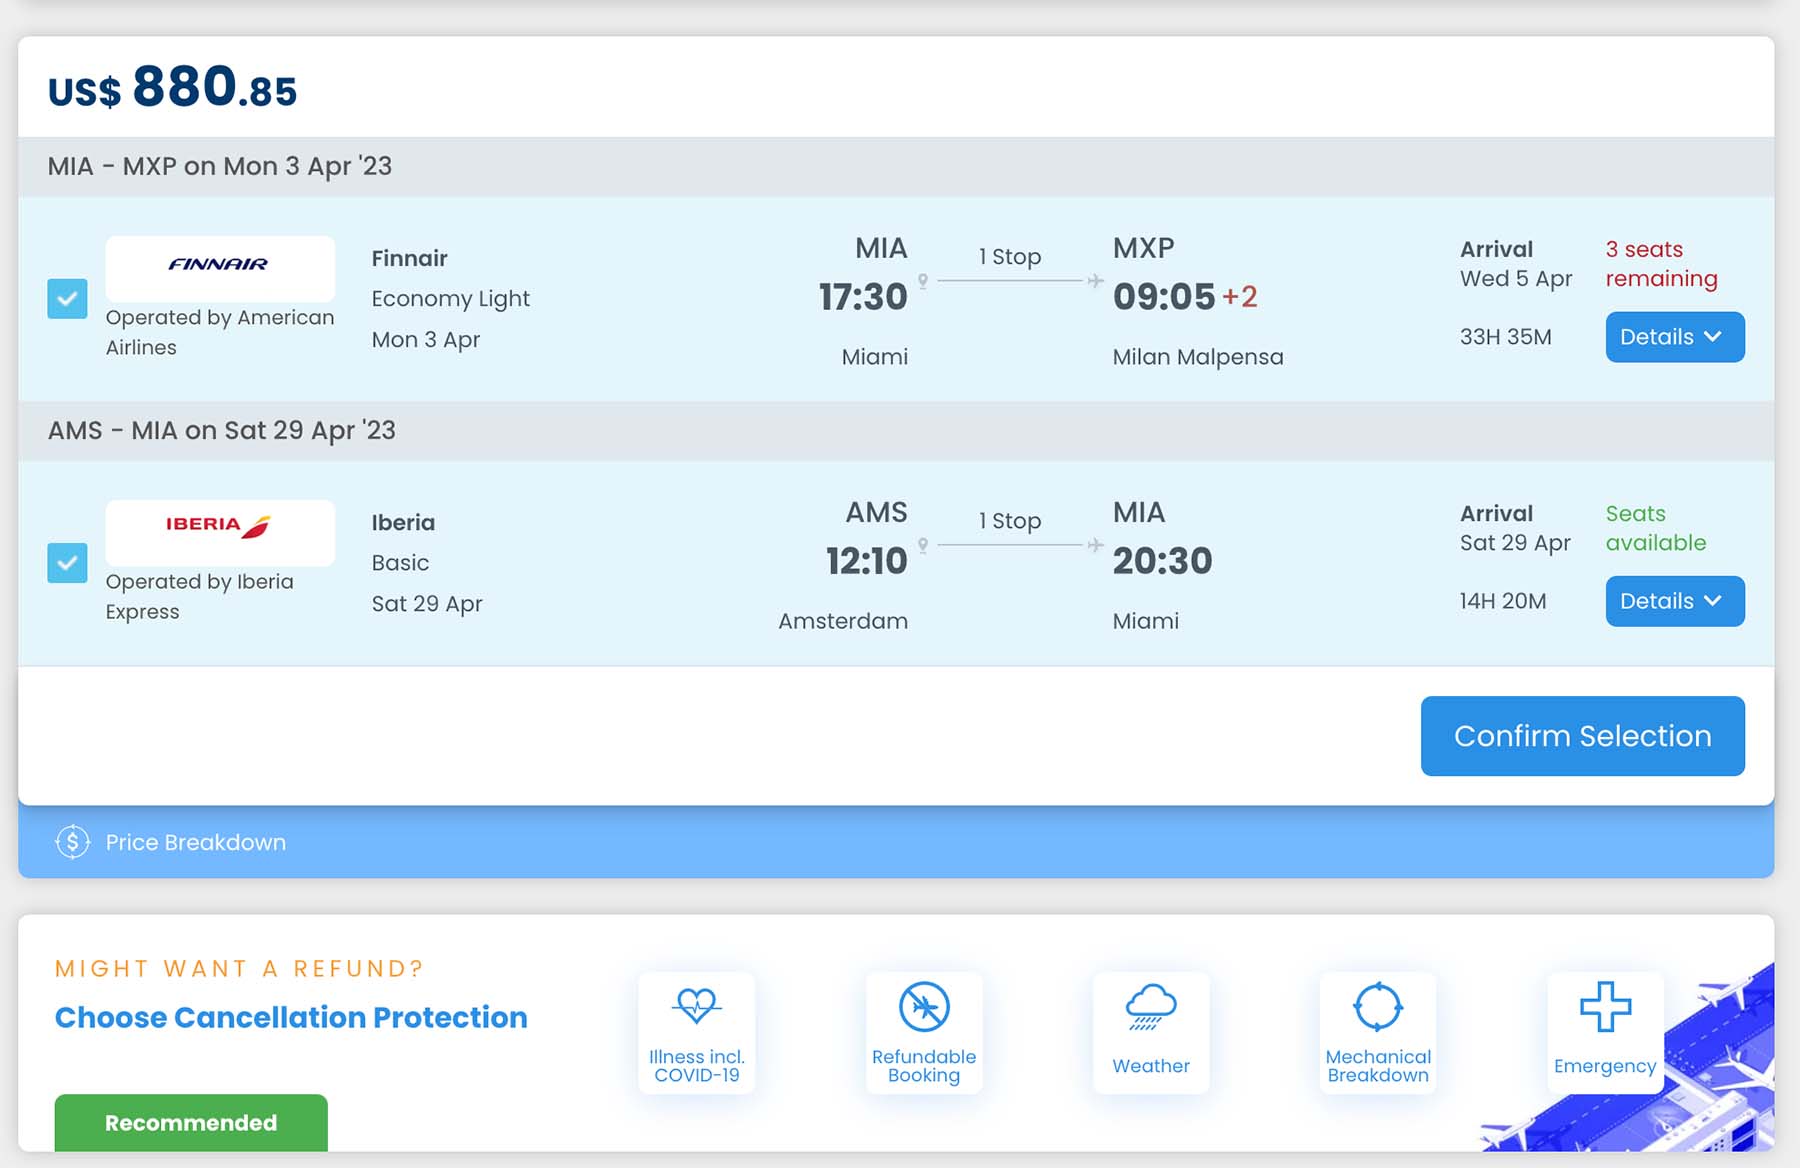Open the Price Breakdown section
Screen dimensions: 1800x1168
896,842
